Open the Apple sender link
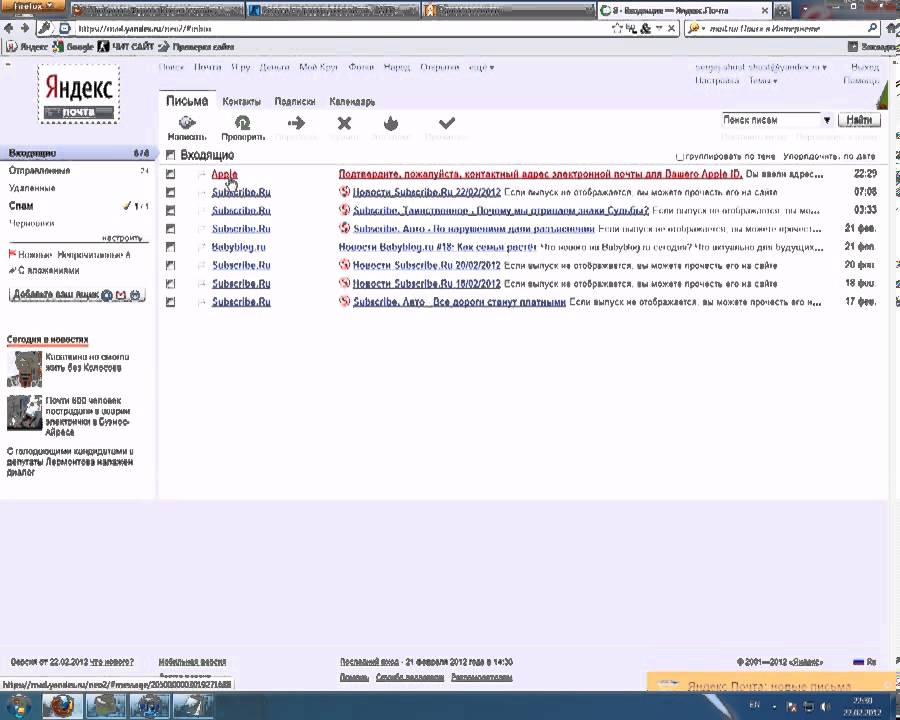Screen dimensions: 900x720 tap(224, 174)
